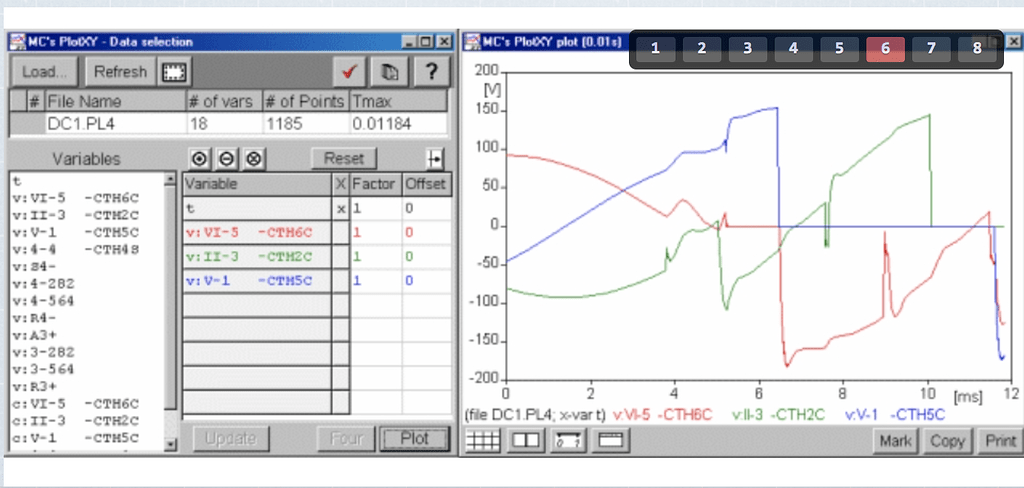Click the circled minus icon above the variable table
Screen dimensions: 1024x488
click(226, 158)
